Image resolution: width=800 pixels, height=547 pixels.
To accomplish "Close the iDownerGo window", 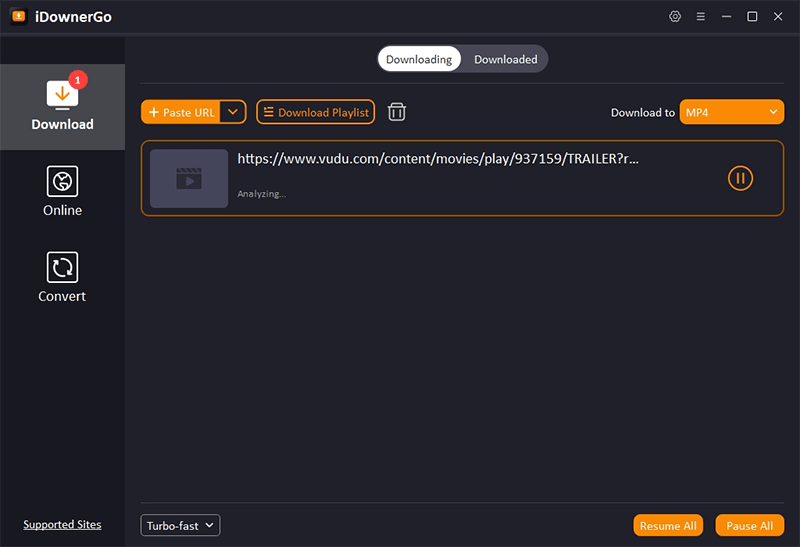I will pyautogui.click(x=778, y=16).
